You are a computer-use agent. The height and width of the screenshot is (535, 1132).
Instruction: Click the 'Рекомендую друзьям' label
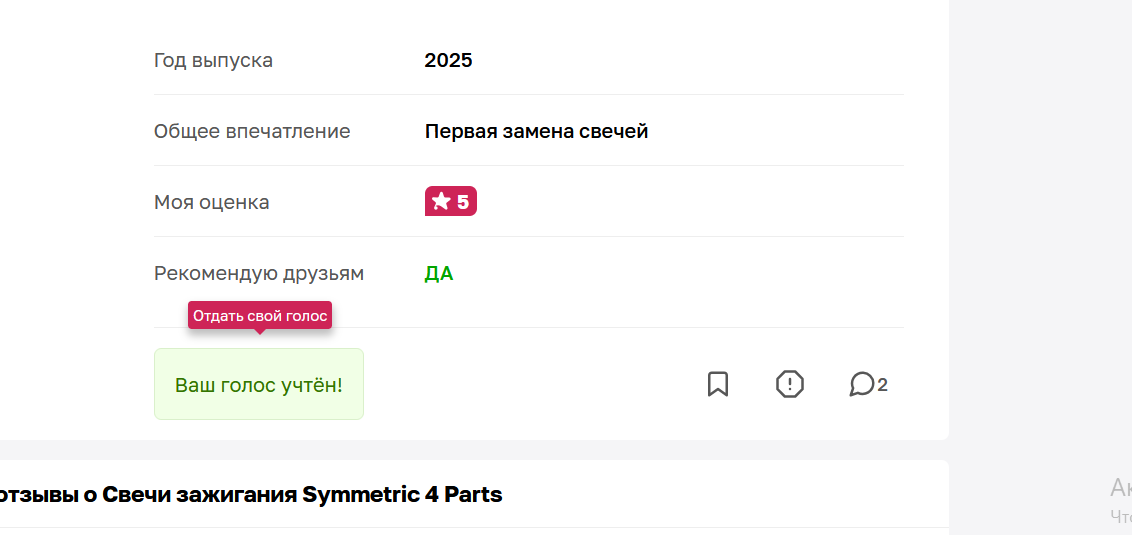pyautogui.click(x=259, y=274)
